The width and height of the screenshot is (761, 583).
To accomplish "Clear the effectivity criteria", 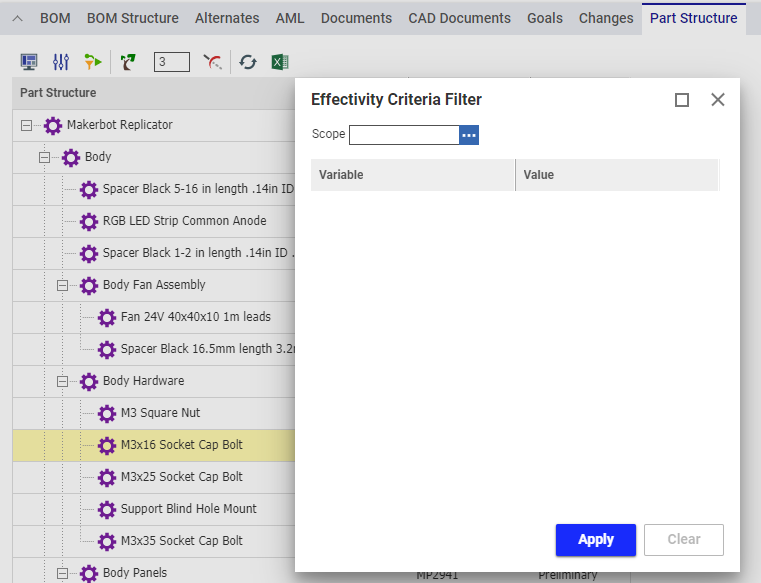I will 684,540.
